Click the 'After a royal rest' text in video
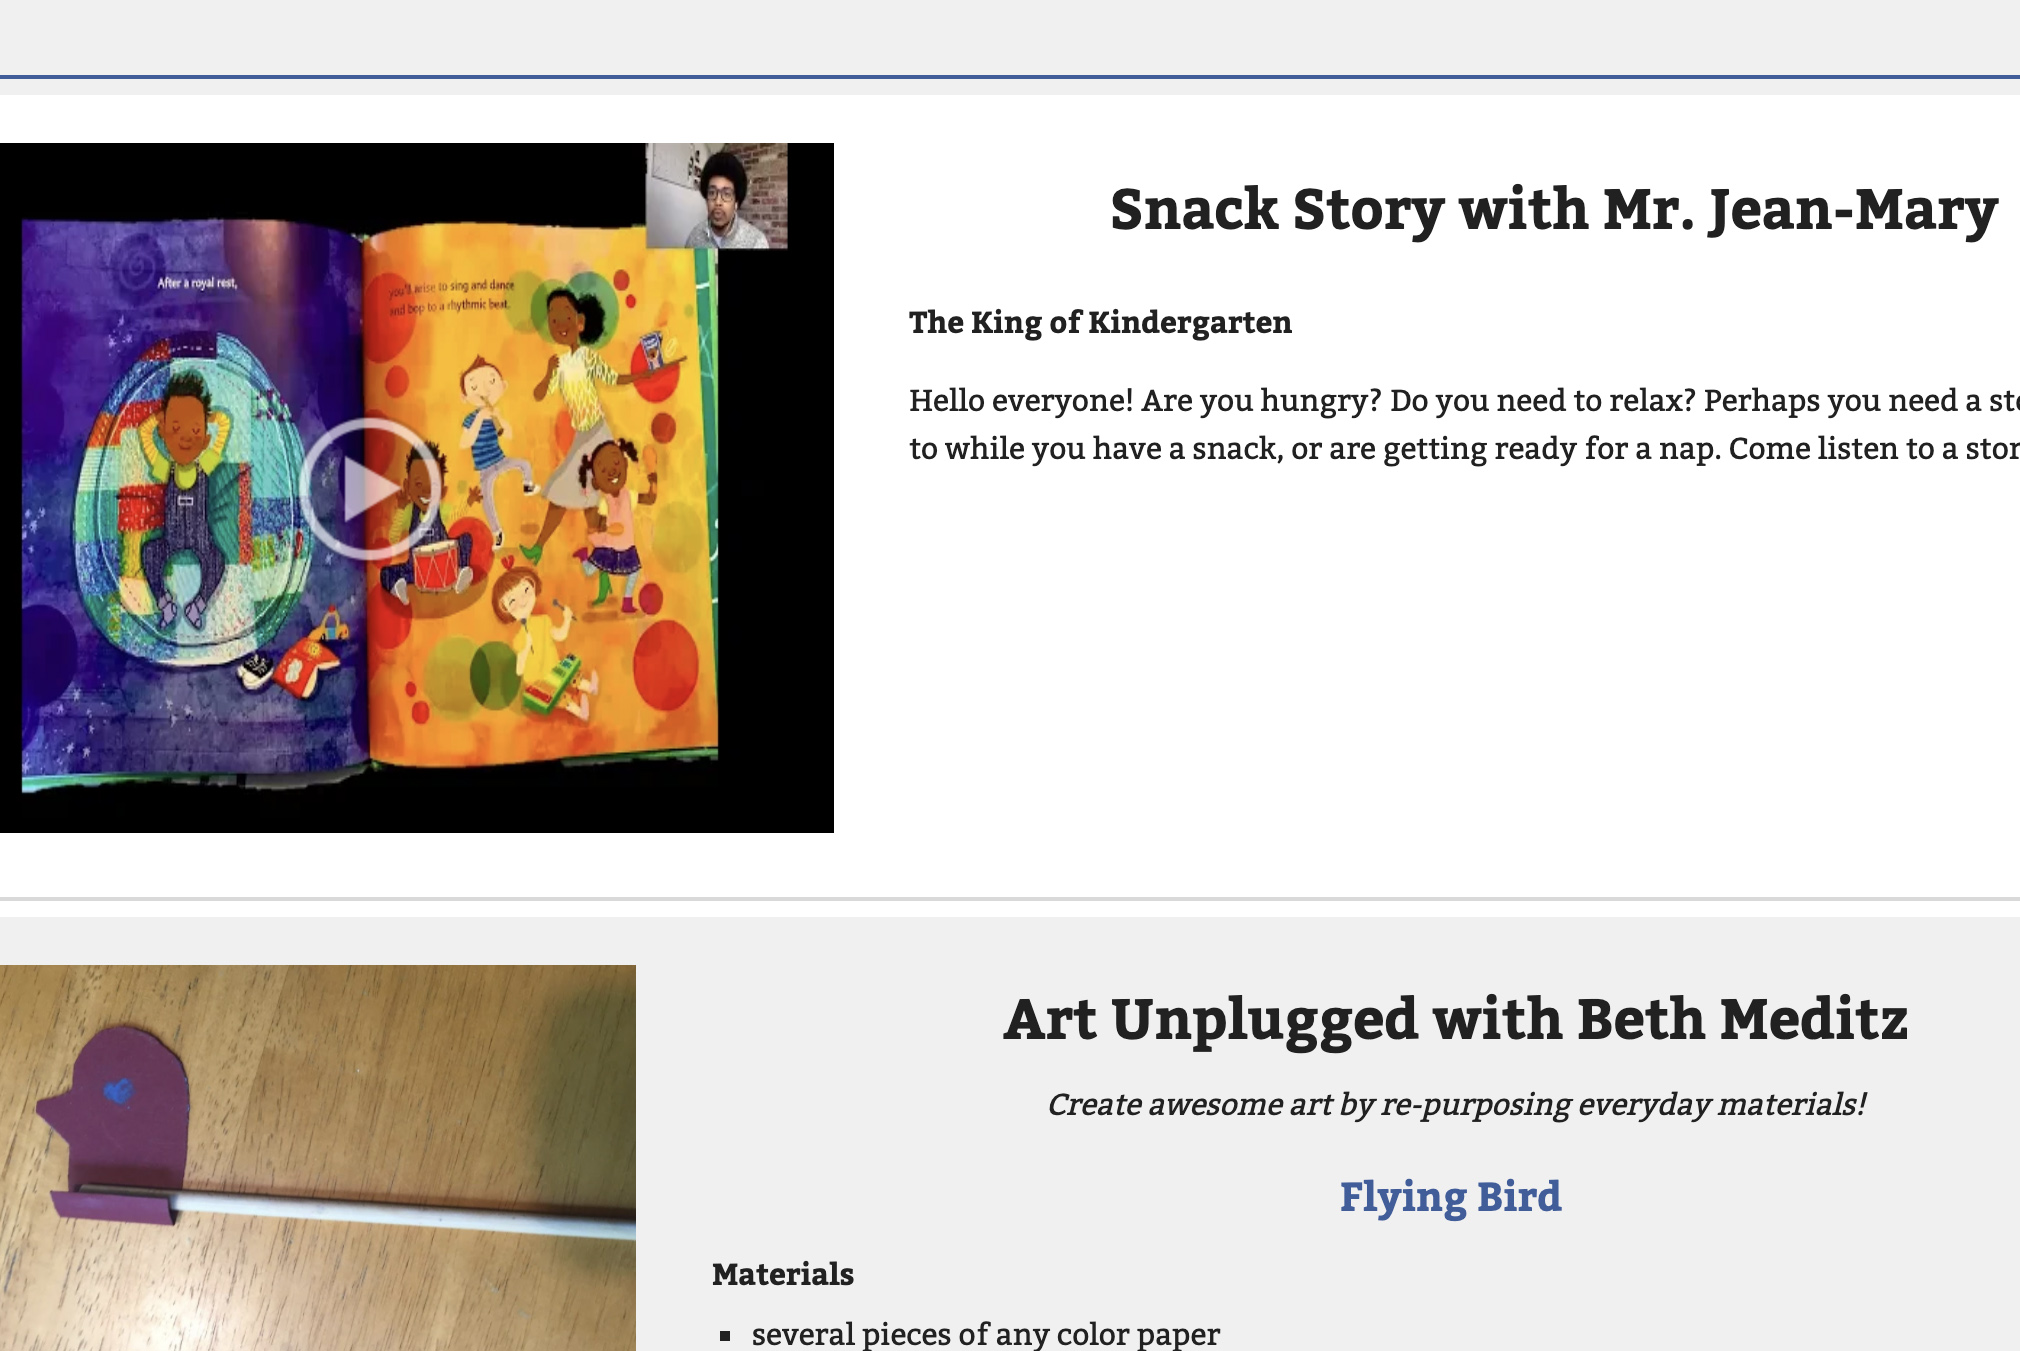The image size is (2020, 1351). 197,283
